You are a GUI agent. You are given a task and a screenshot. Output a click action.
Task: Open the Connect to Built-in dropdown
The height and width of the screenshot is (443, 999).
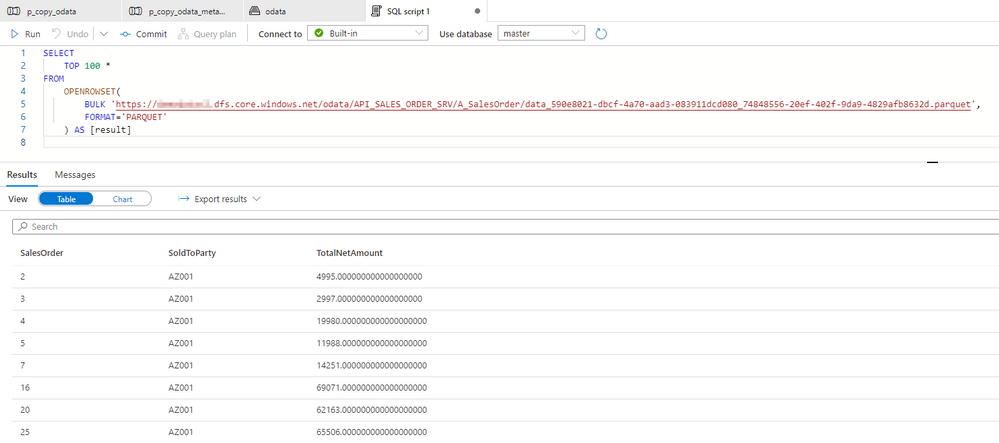(x=367, y=34)
